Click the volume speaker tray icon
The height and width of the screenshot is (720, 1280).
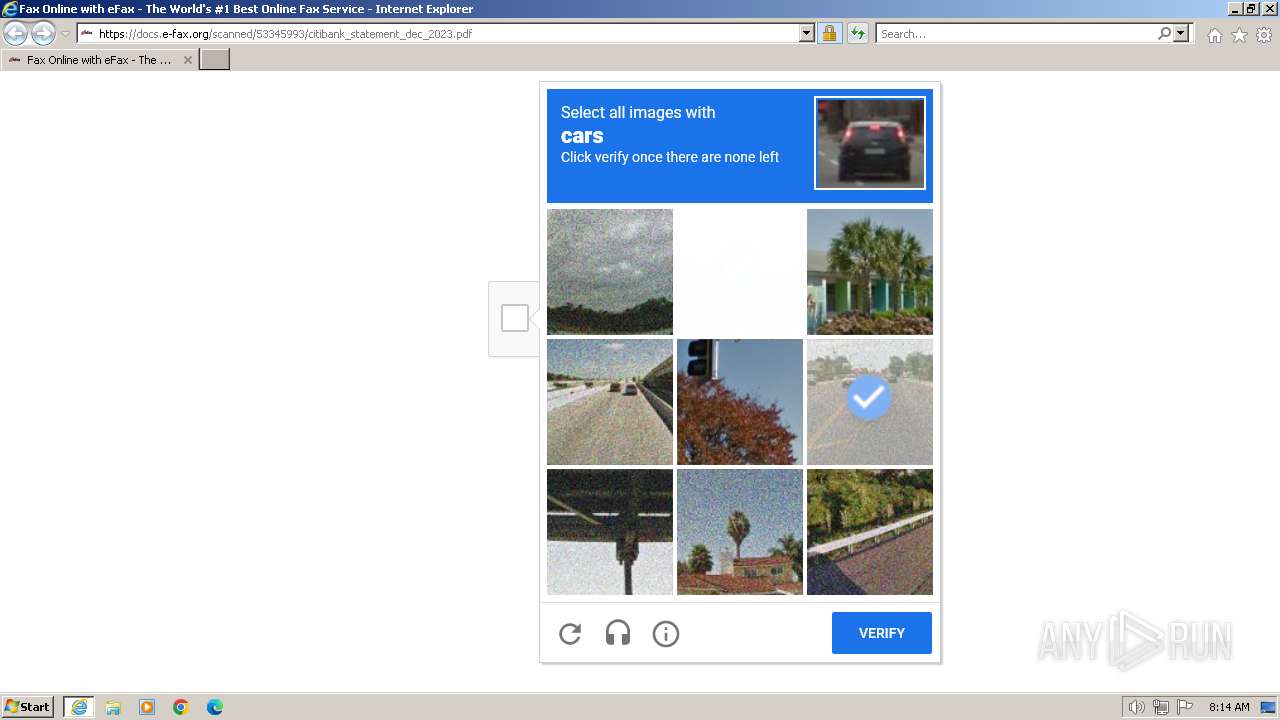tap(1137, 707)
